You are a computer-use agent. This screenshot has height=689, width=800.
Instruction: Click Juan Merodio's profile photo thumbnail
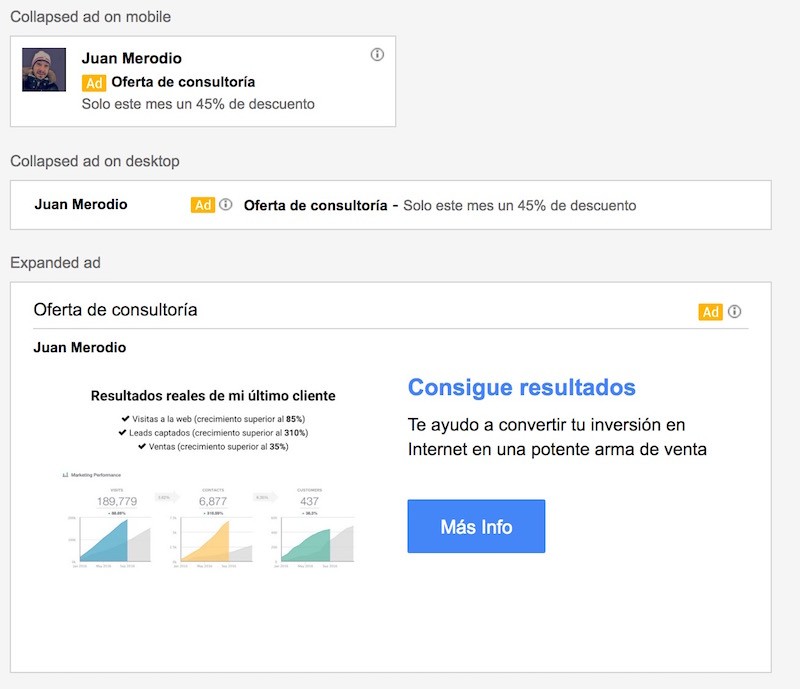click(44, 70)
